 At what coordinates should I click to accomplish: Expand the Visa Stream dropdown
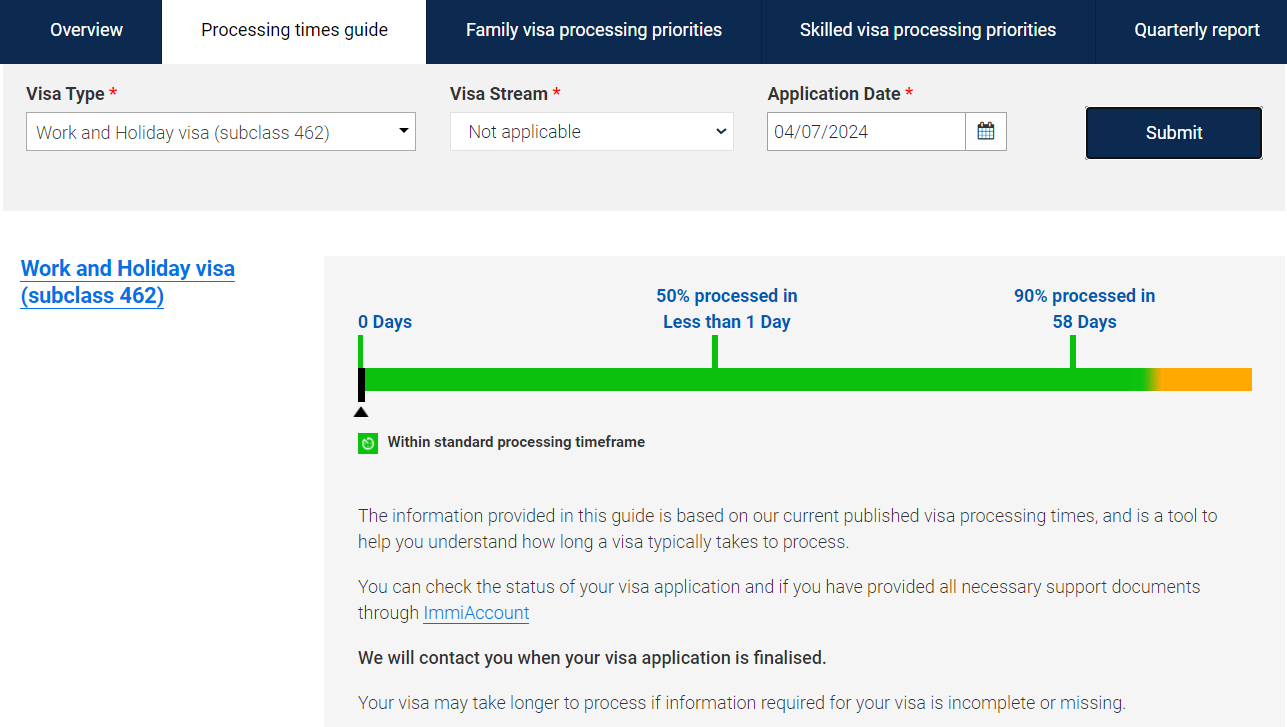(x=592, y=132)
